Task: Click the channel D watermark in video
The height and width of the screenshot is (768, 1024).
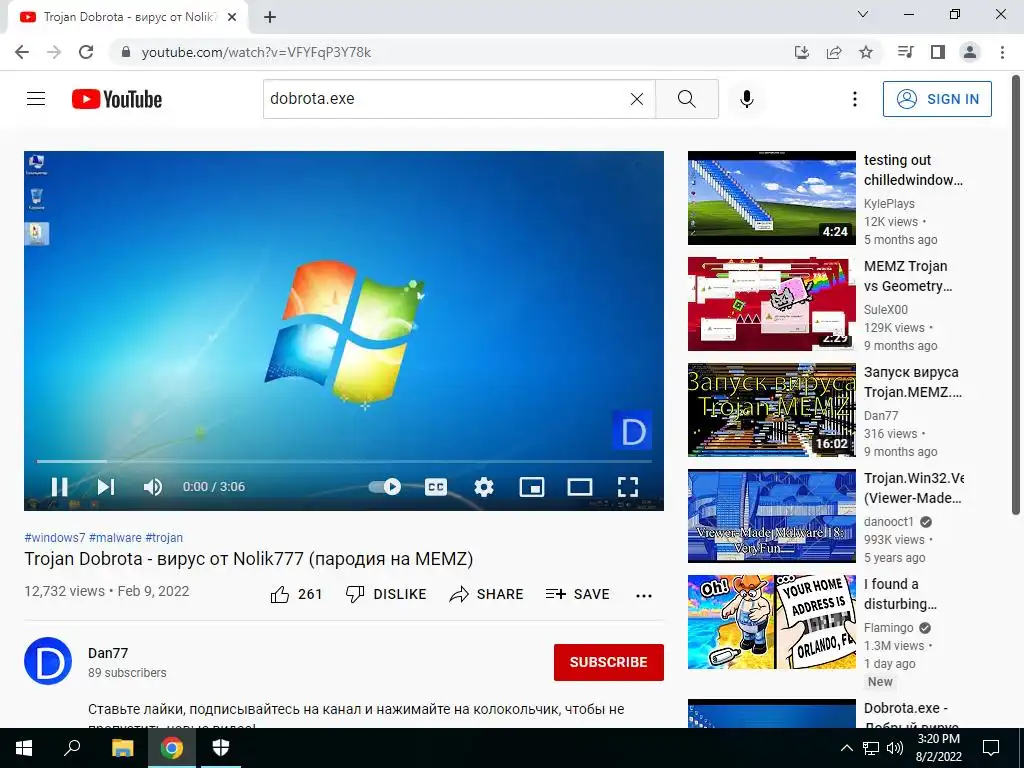Action: coord(632,430)
